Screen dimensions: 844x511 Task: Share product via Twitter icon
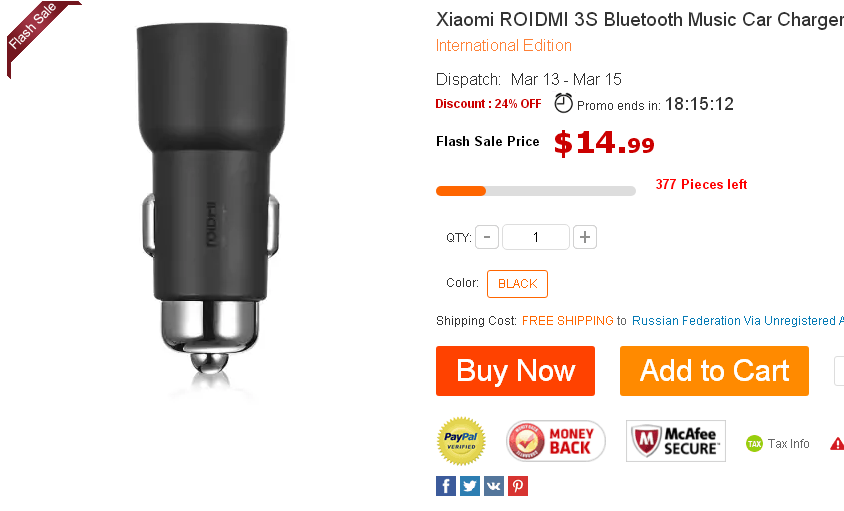[469, 486]
